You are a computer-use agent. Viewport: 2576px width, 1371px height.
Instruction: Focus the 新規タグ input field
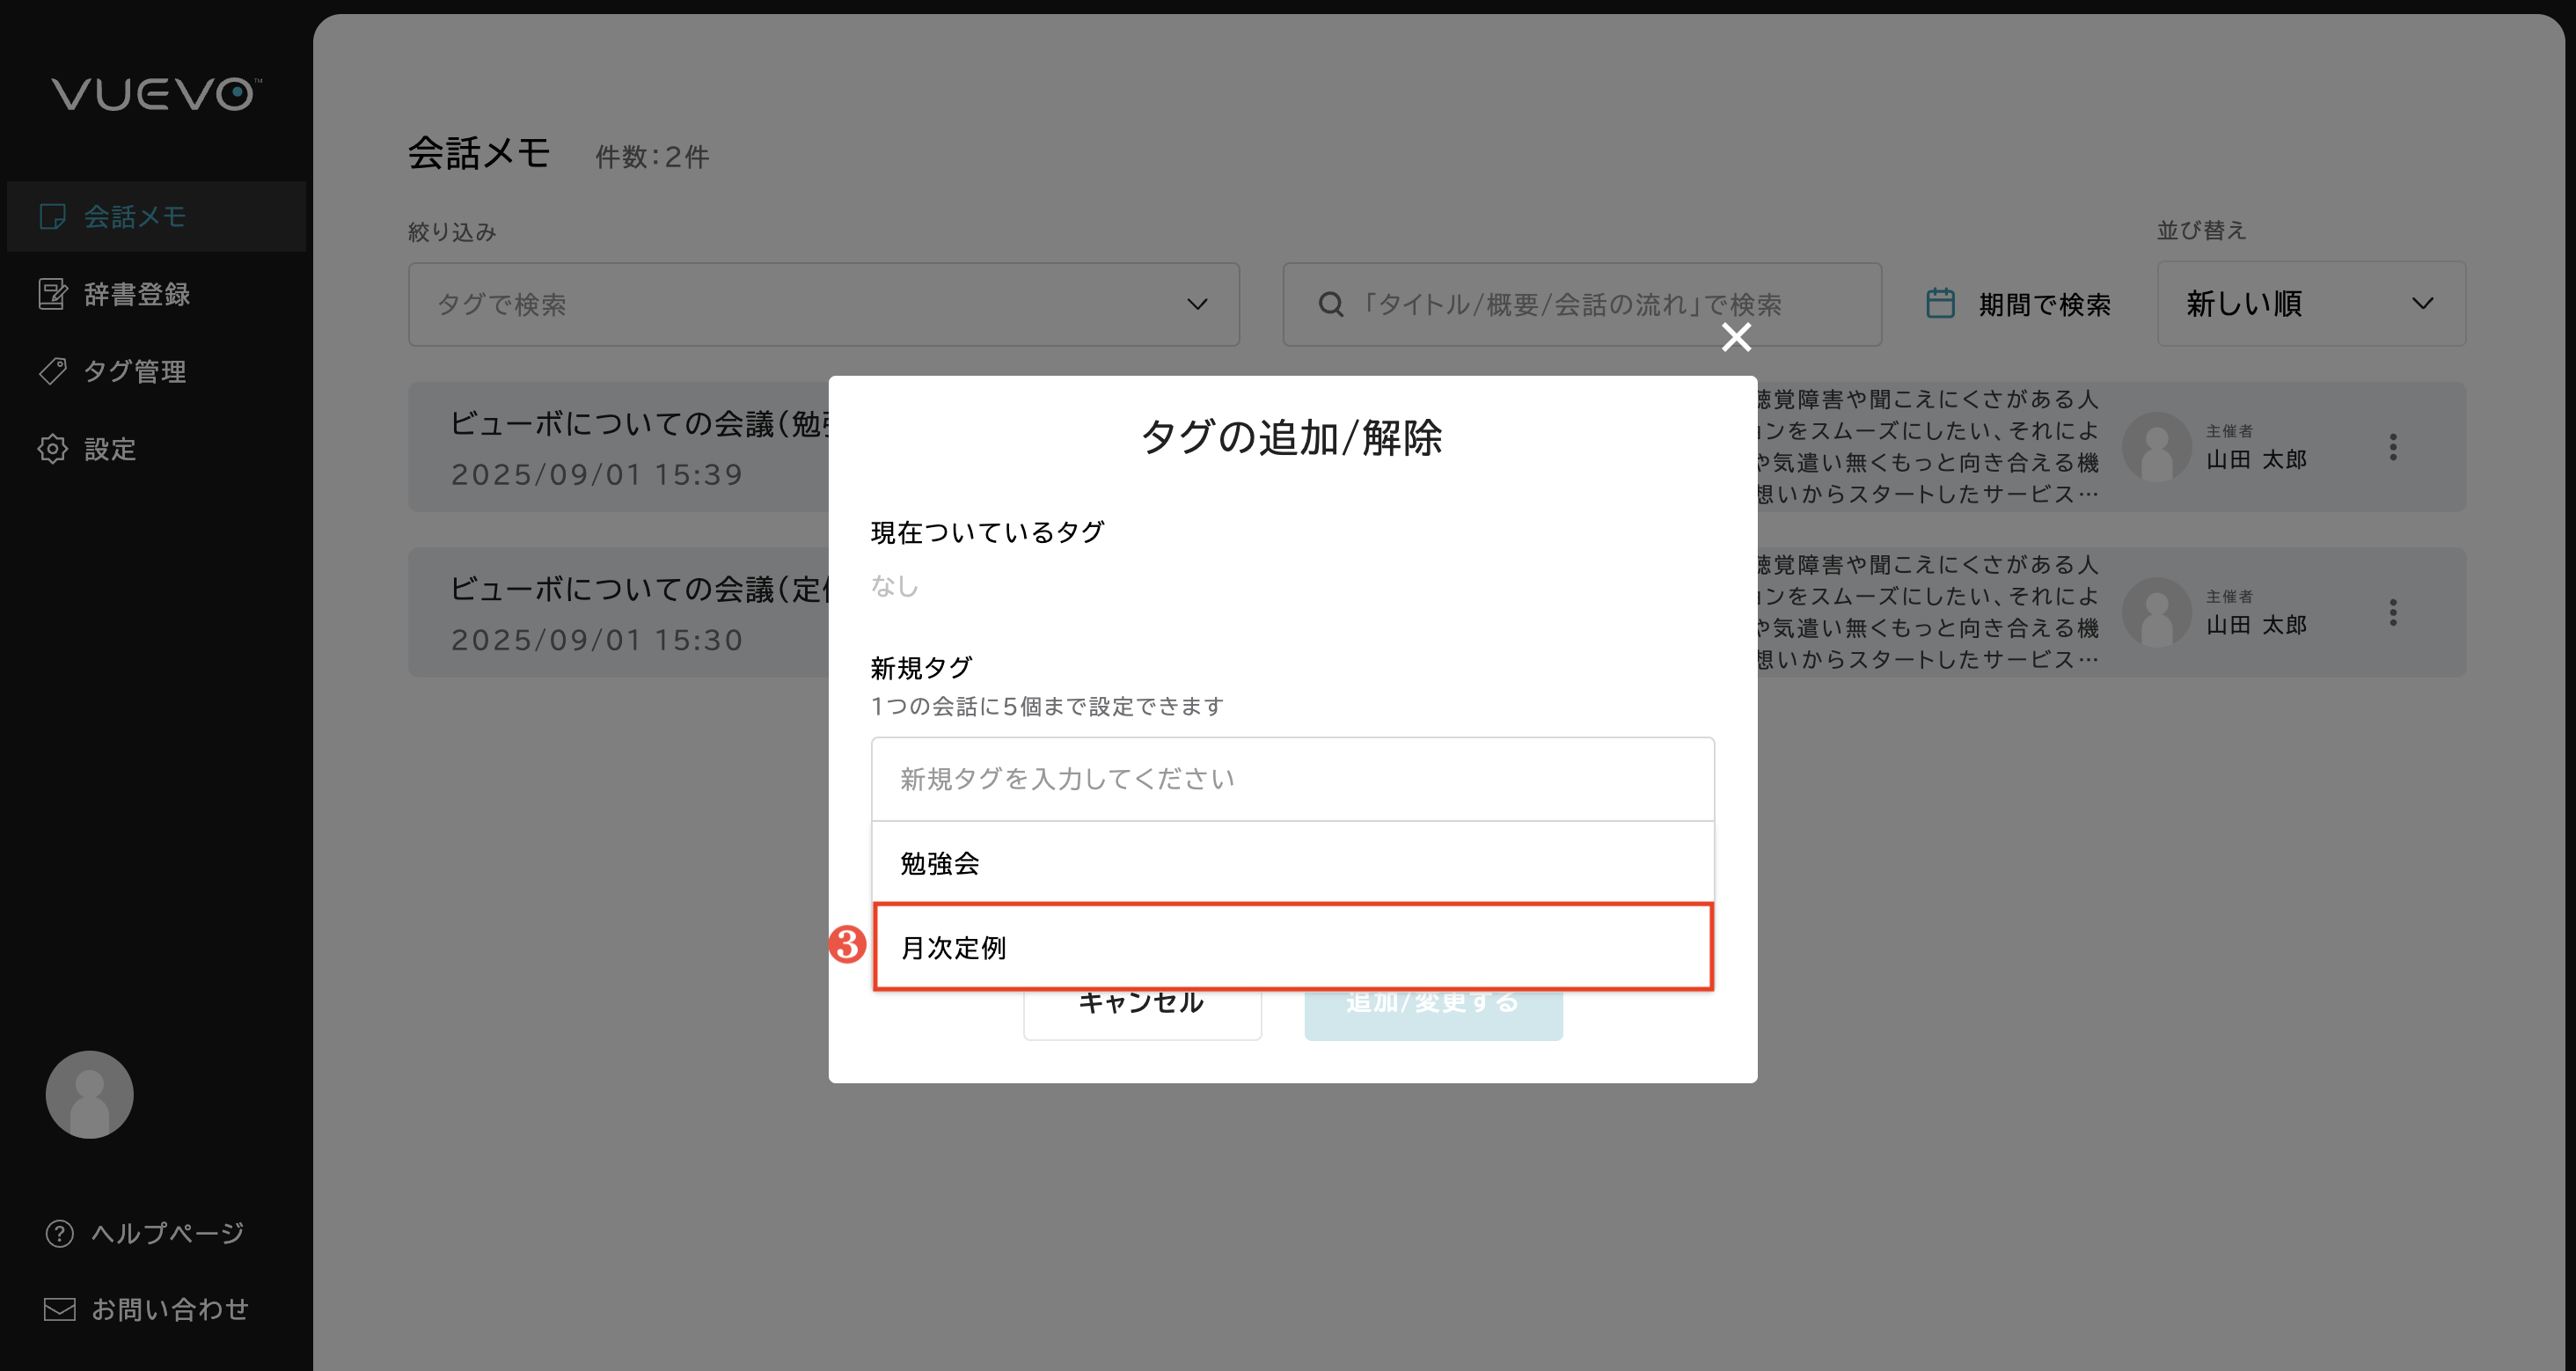tap(1292, 779)
